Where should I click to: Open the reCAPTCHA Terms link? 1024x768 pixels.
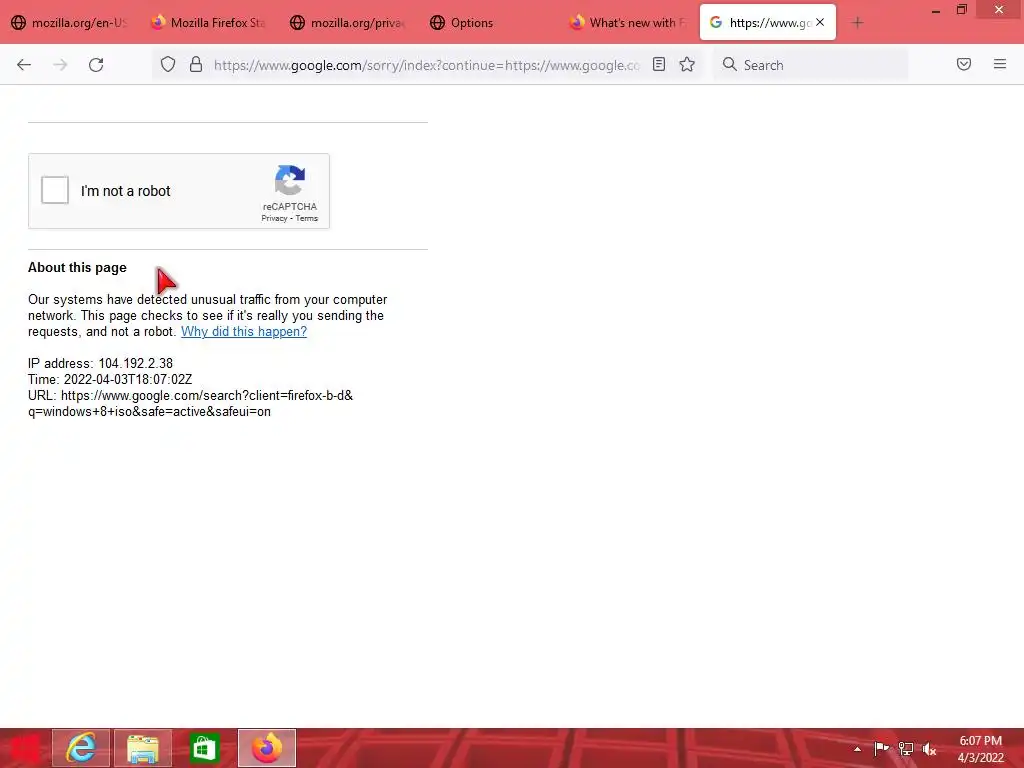point(307,219)
